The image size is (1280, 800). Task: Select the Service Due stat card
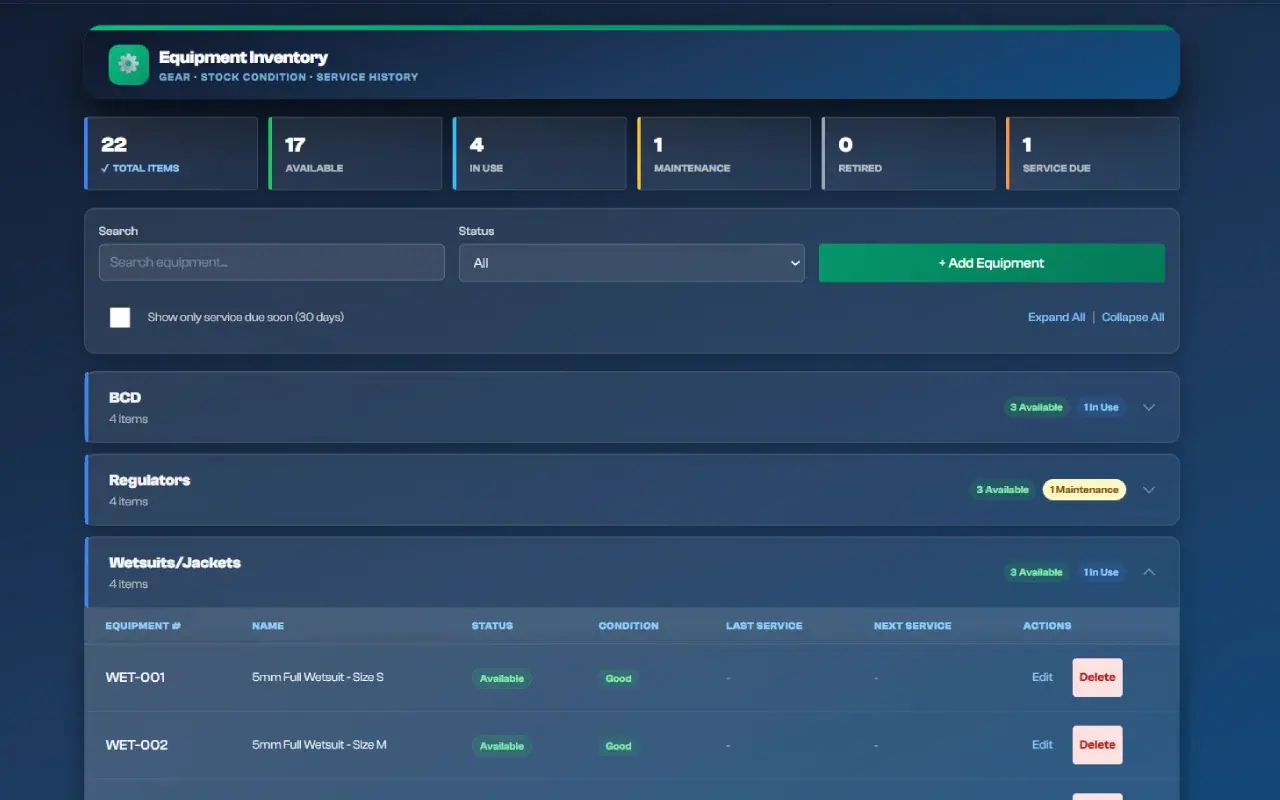point(1093,153)
